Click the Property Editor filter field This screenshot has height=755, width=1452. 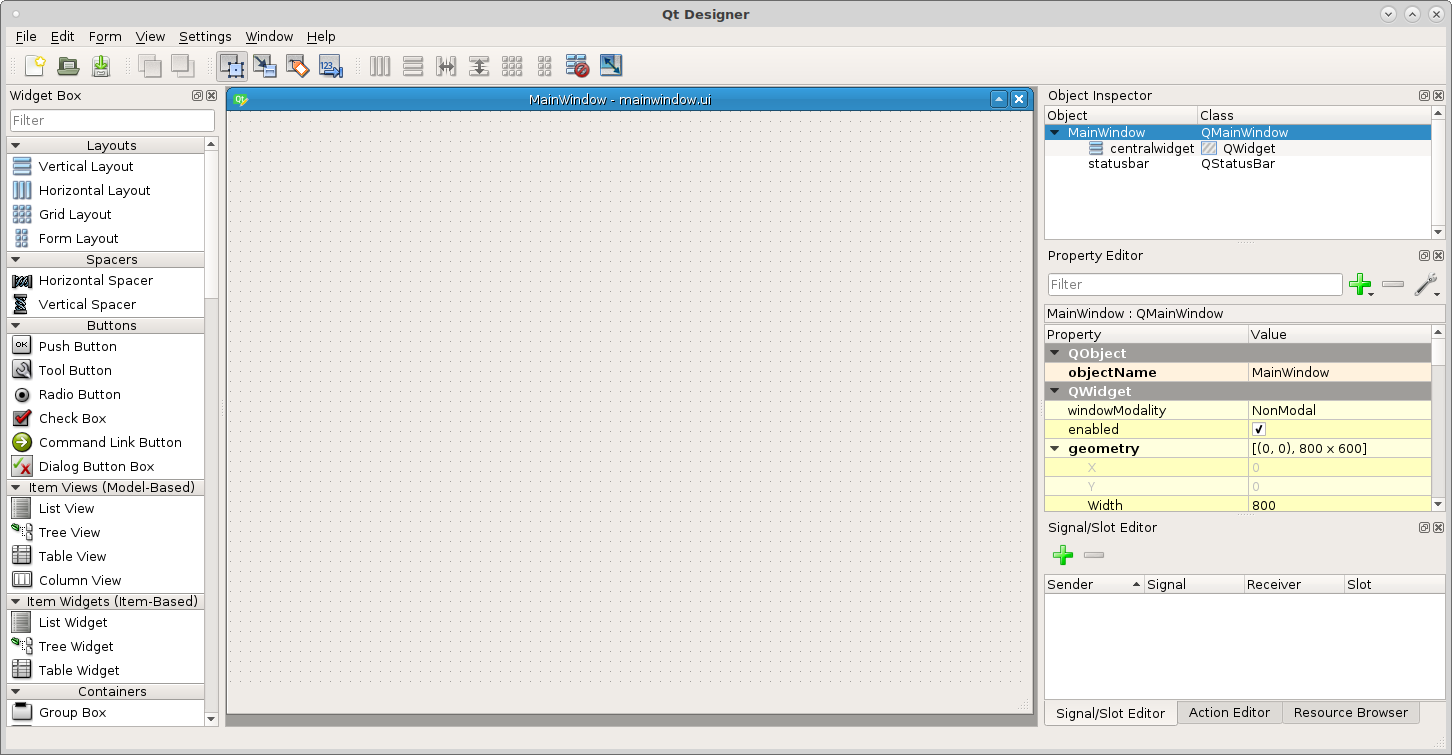pos(1195,285)
